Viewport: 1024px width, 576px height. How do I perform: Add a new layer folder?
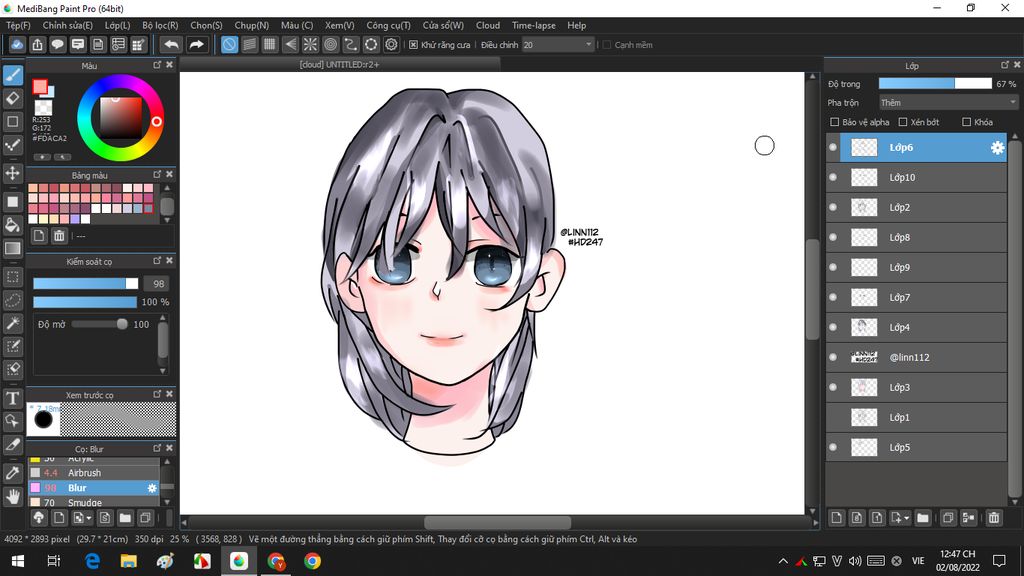tap(923, 518)
